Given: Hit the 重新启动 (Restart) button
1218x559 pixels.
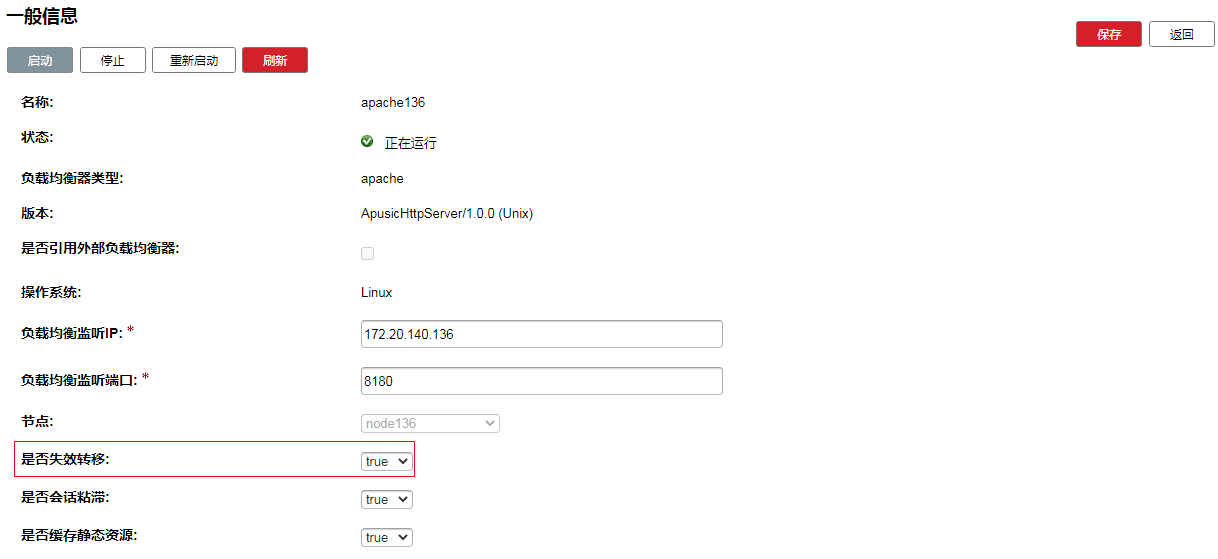Looking at the screenshot, I should 193,60.
